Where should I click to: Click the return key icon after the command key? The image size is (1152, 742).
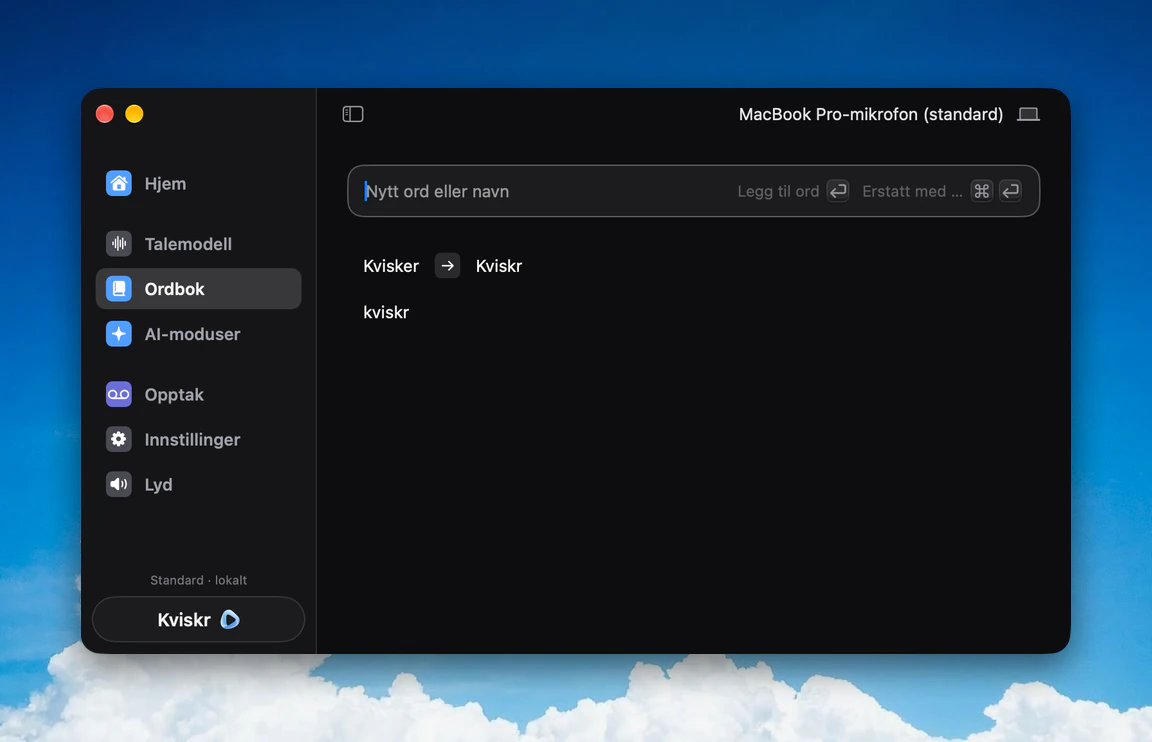tap(1010, 191)
